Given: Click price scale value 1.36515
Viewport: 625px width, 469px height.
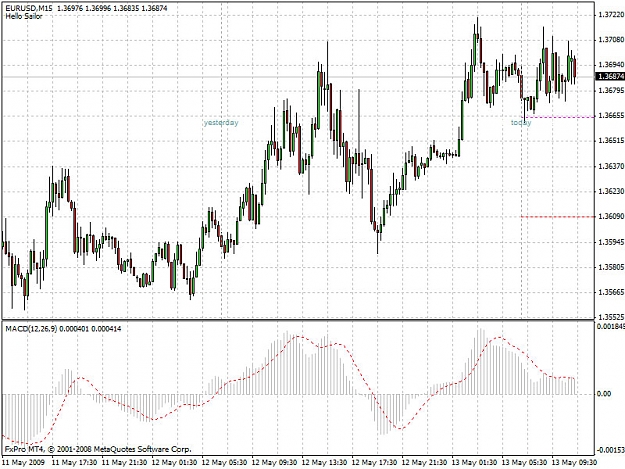Looking at the screenshot, I should tap(611, 141).
